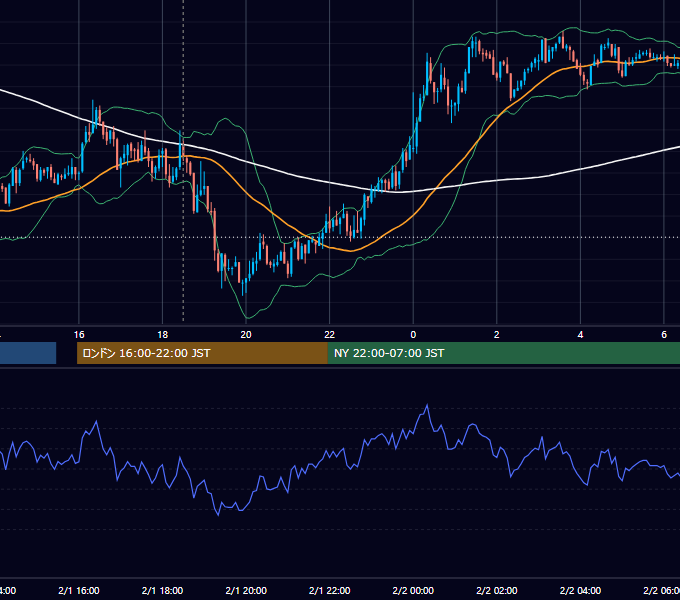This screenshot has height=600, width=680.
Task: Click the 2/2 02:00 label on oscillator axis
Action: (497, 590)
